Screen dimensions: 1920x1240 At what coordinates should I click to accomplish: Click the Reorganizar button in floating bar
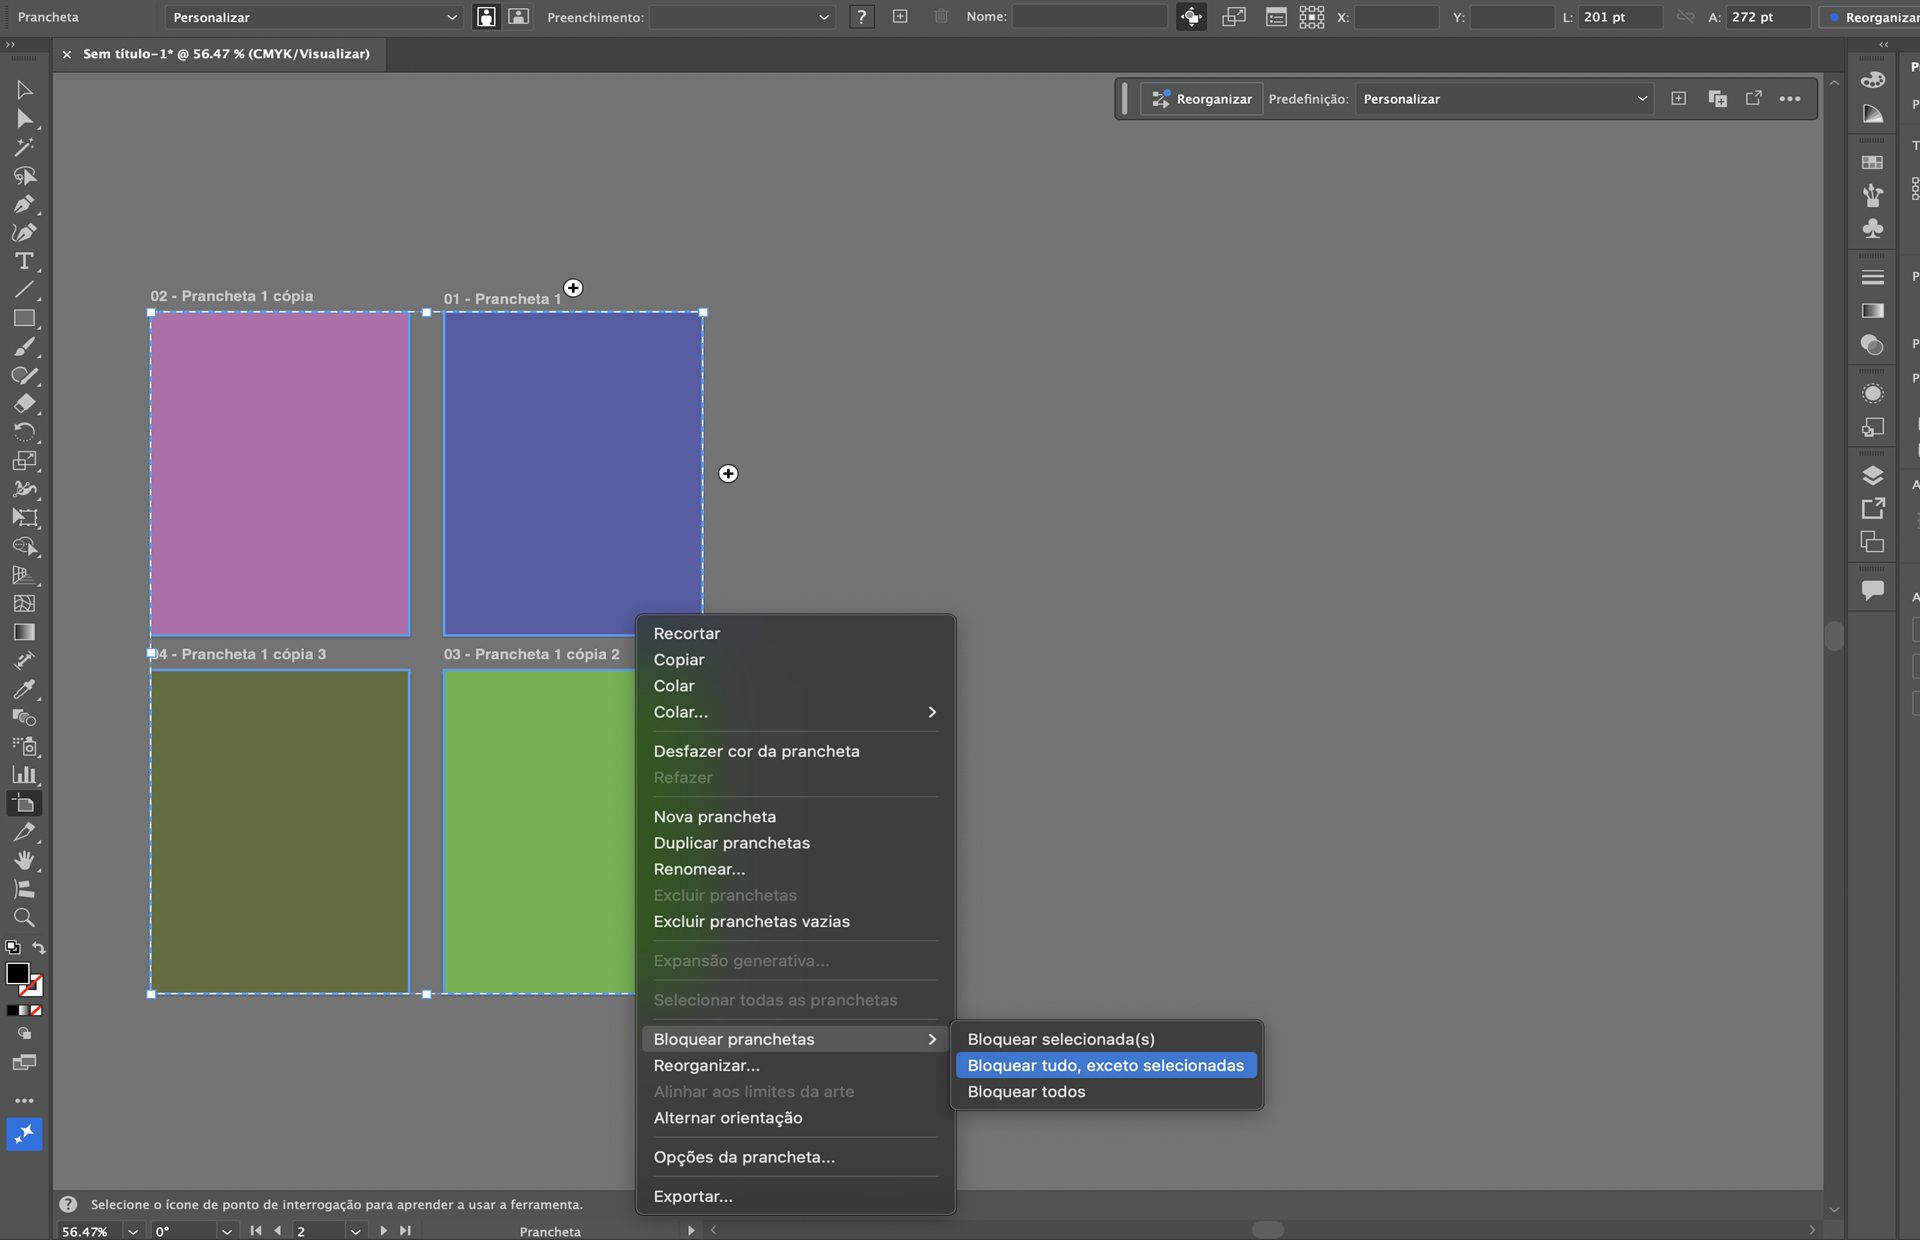(x=1201, y=98)
